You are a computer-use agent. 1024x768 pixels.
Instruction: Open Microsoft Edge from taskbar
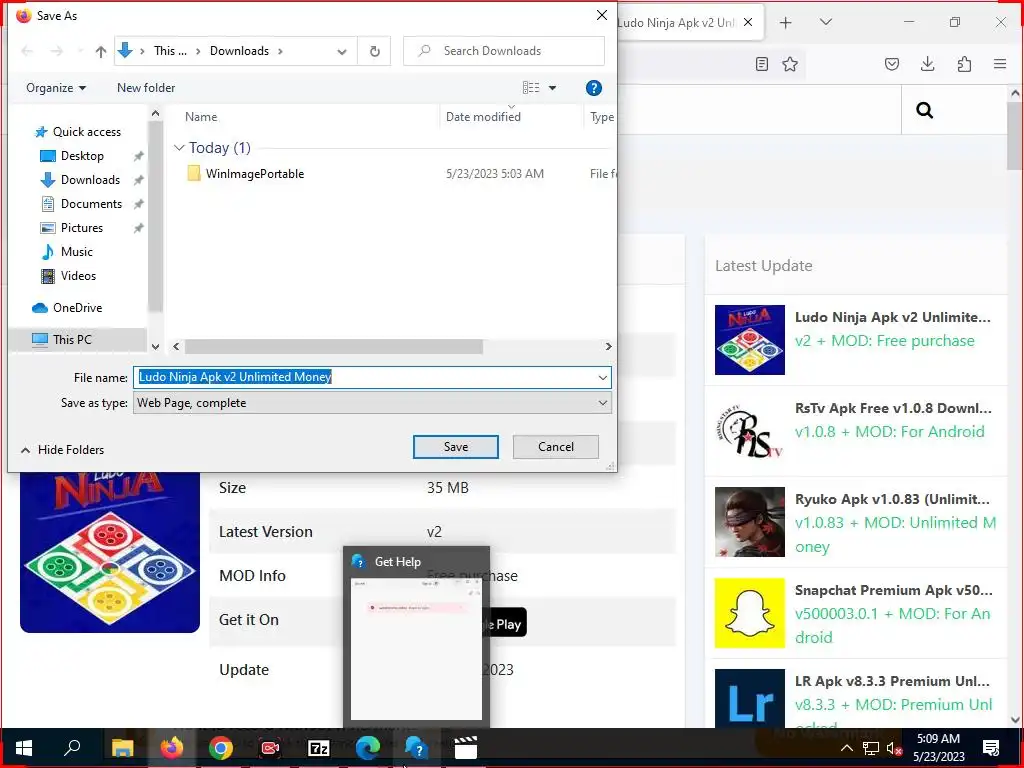368,748
